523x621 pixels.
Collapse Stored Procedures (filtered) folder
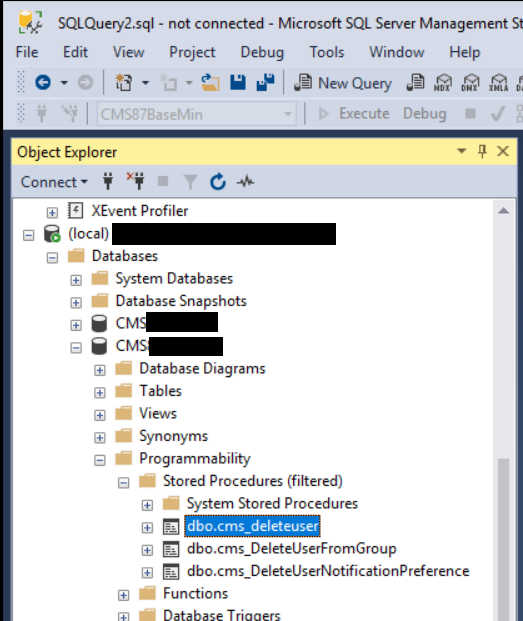pyautogui.click(x=123, y=483)
